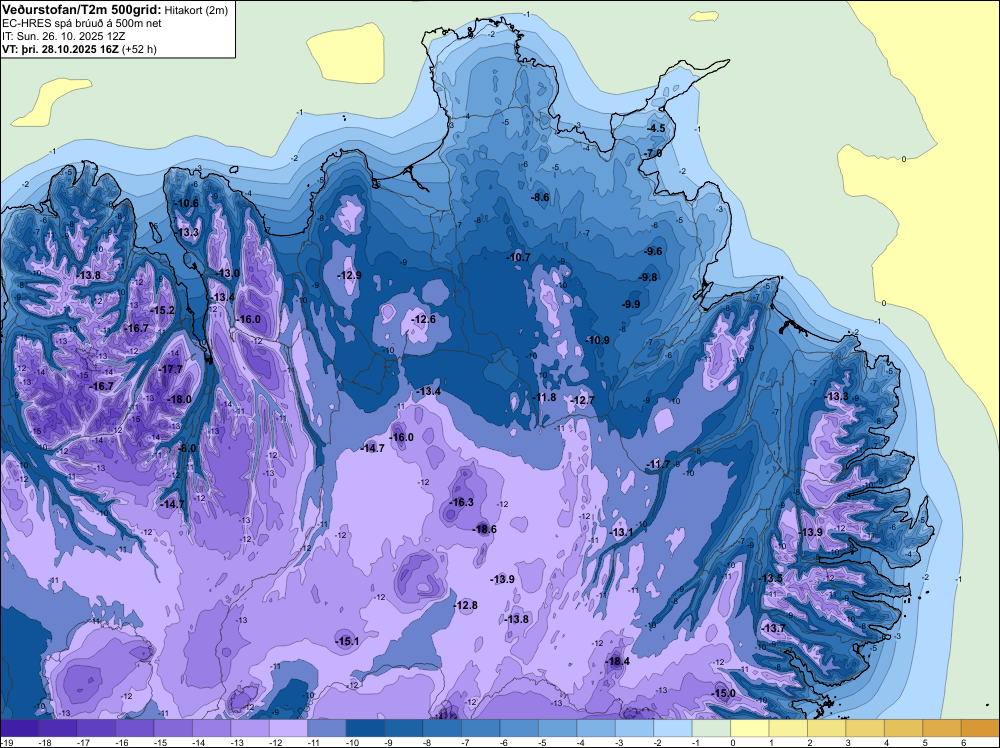Click the '-13.5' temperature value
Screen dimensions: 1000x748
point(770,578)
